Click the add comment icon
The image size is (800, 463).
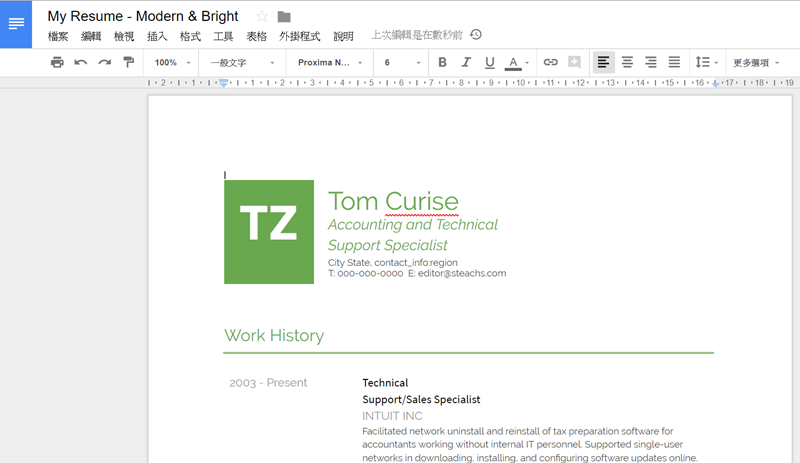pos(574,62)
